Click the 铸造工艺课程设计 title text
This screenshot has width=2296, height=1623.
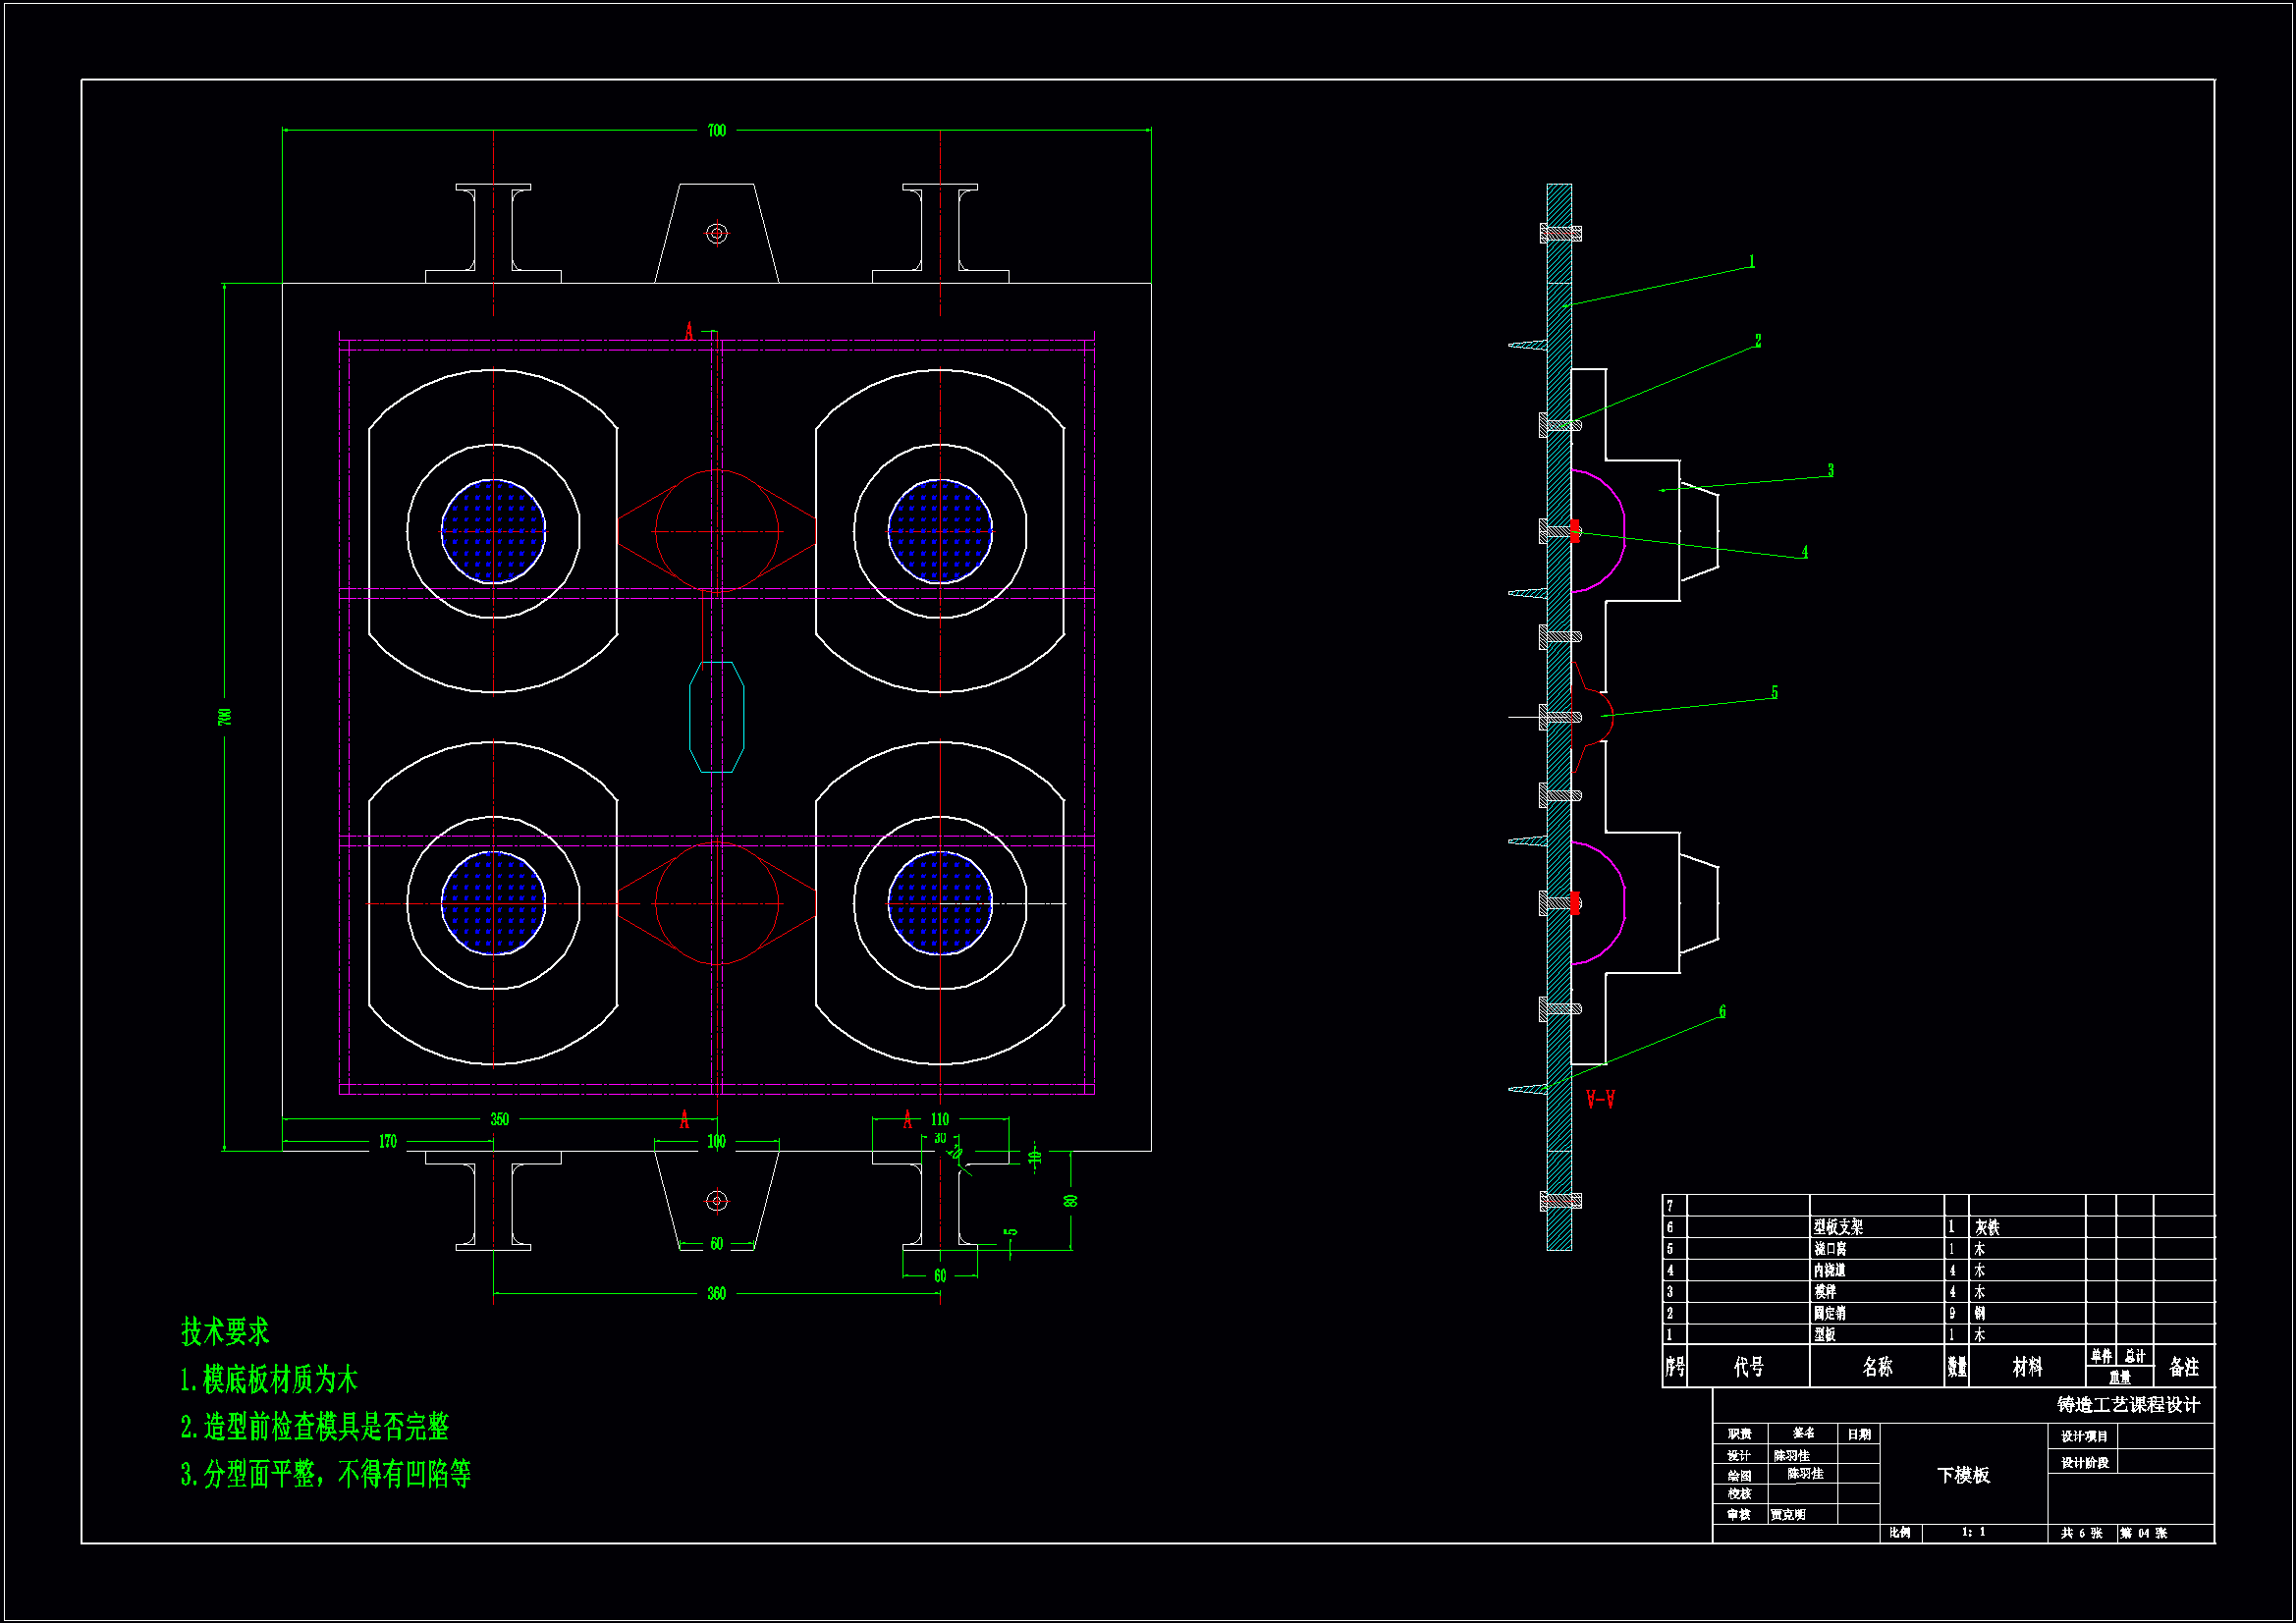point(2128,1405)
